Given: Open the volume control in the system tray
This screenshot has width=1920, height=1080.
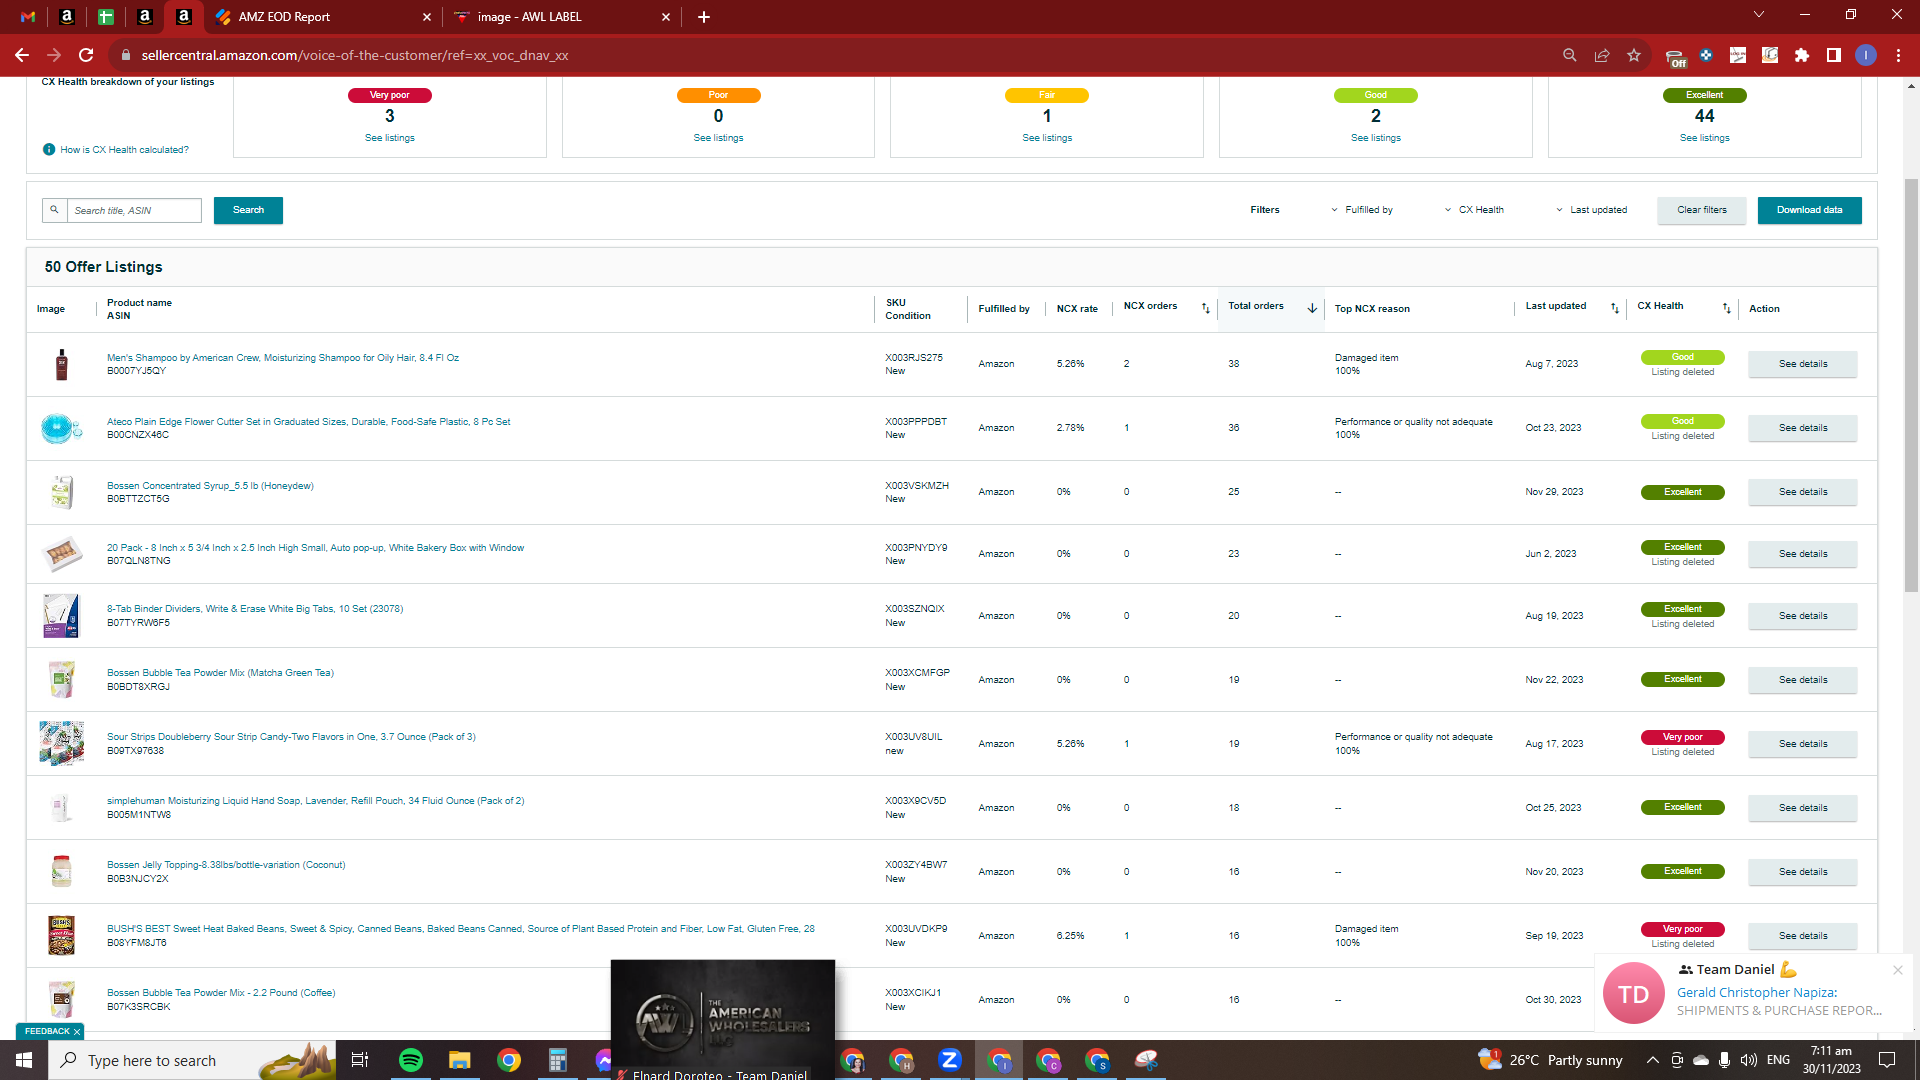Looking at the screenshot, I should point(1748,1060).
